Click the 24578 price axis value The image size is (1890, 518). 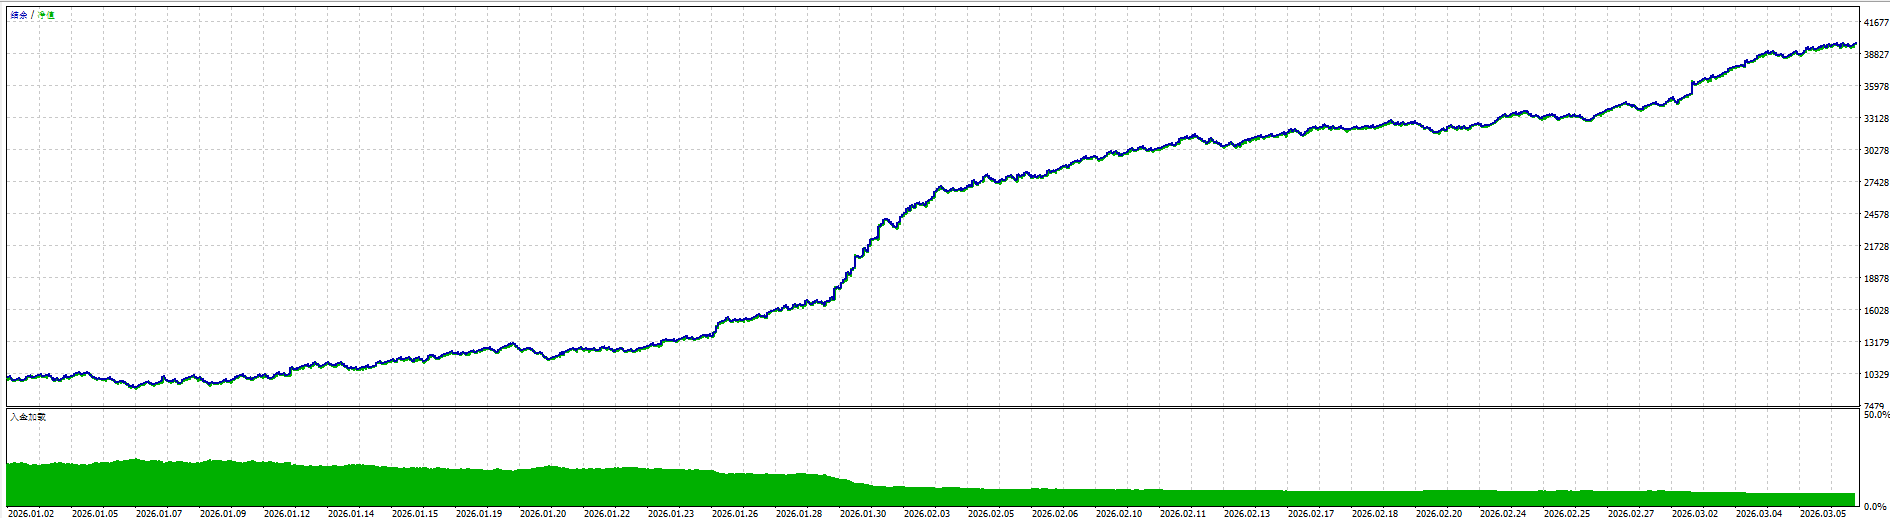(1876, 214)
